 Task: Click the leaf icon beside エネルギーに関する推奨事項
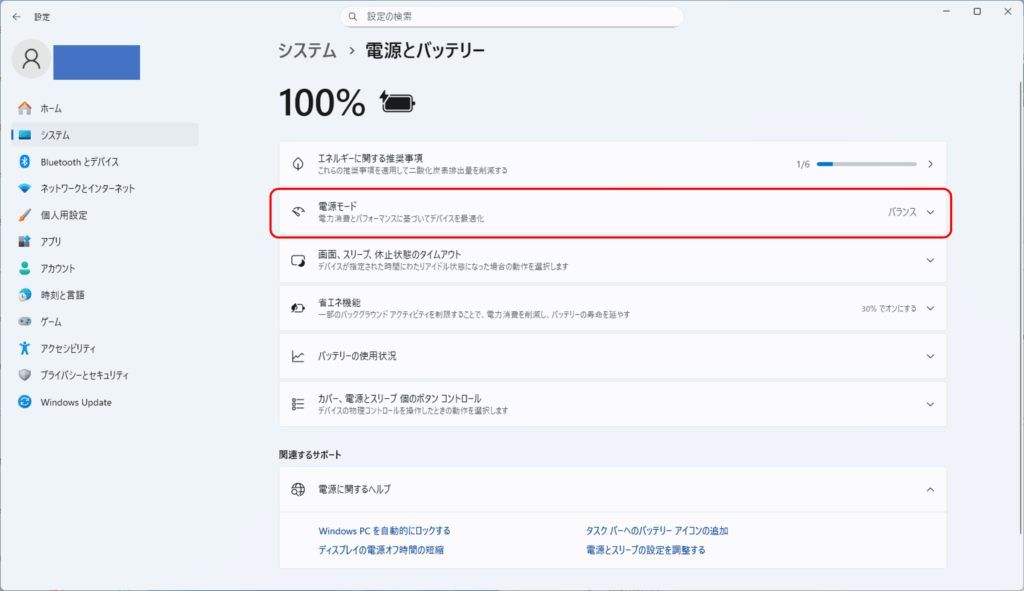[x=297, y=164]
